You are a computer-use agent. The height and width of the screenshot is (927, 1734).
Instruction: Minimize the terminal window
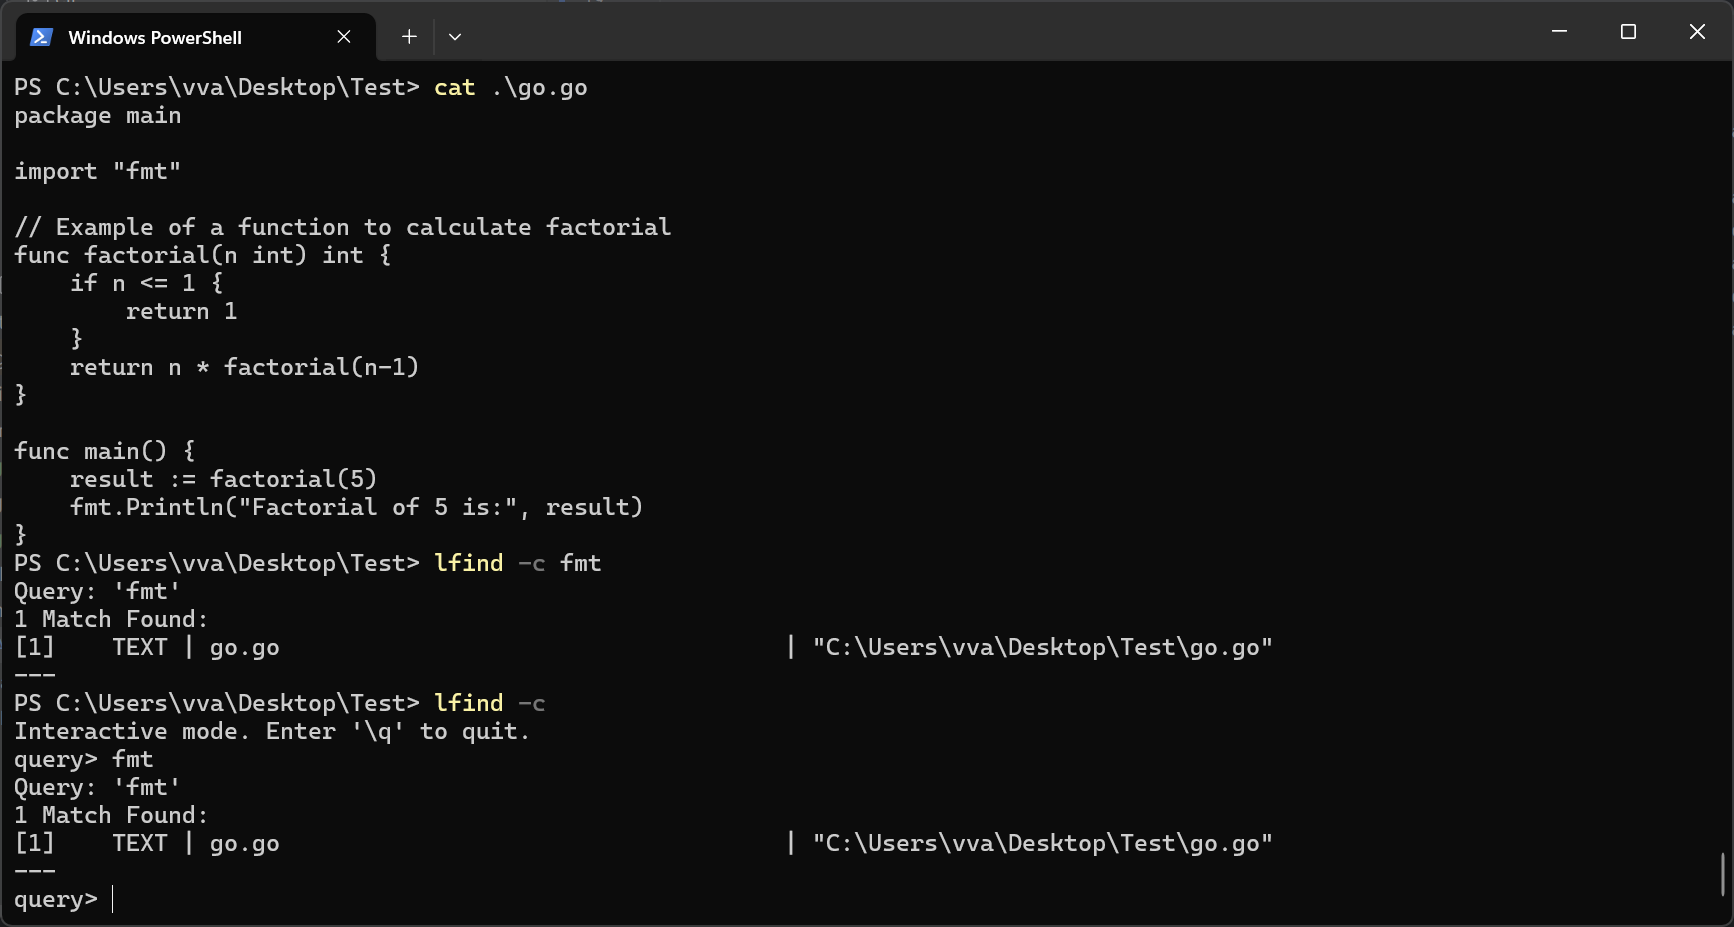[x=1559, y=32]
